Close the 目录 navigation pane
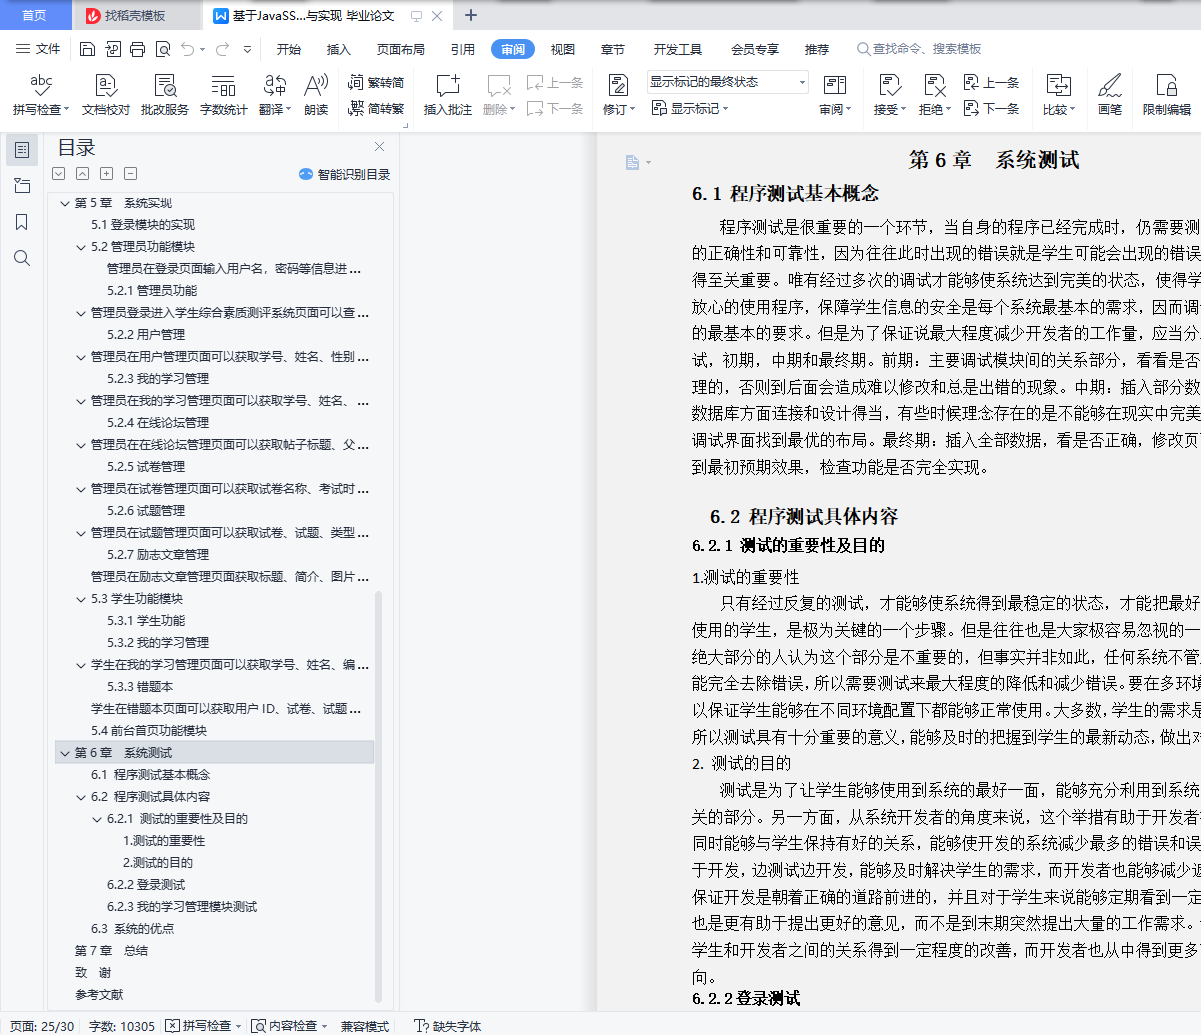 coord(379,147)
